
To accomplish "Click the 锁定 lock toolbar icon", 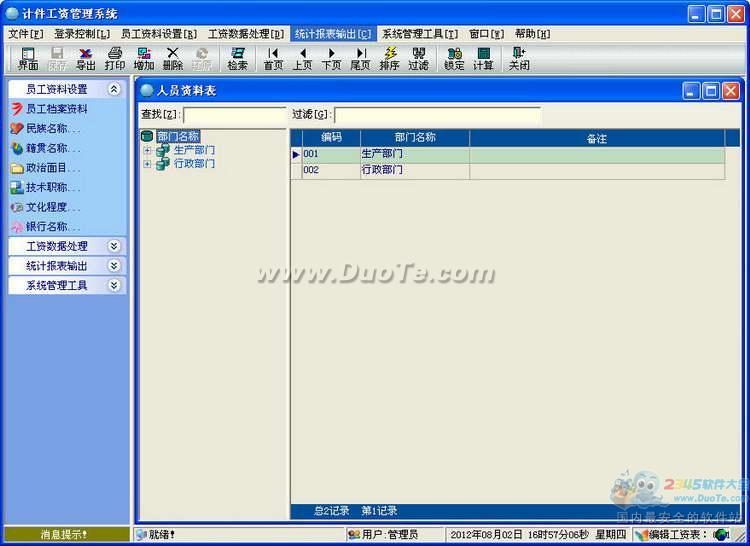I will (x=454, y=58).
